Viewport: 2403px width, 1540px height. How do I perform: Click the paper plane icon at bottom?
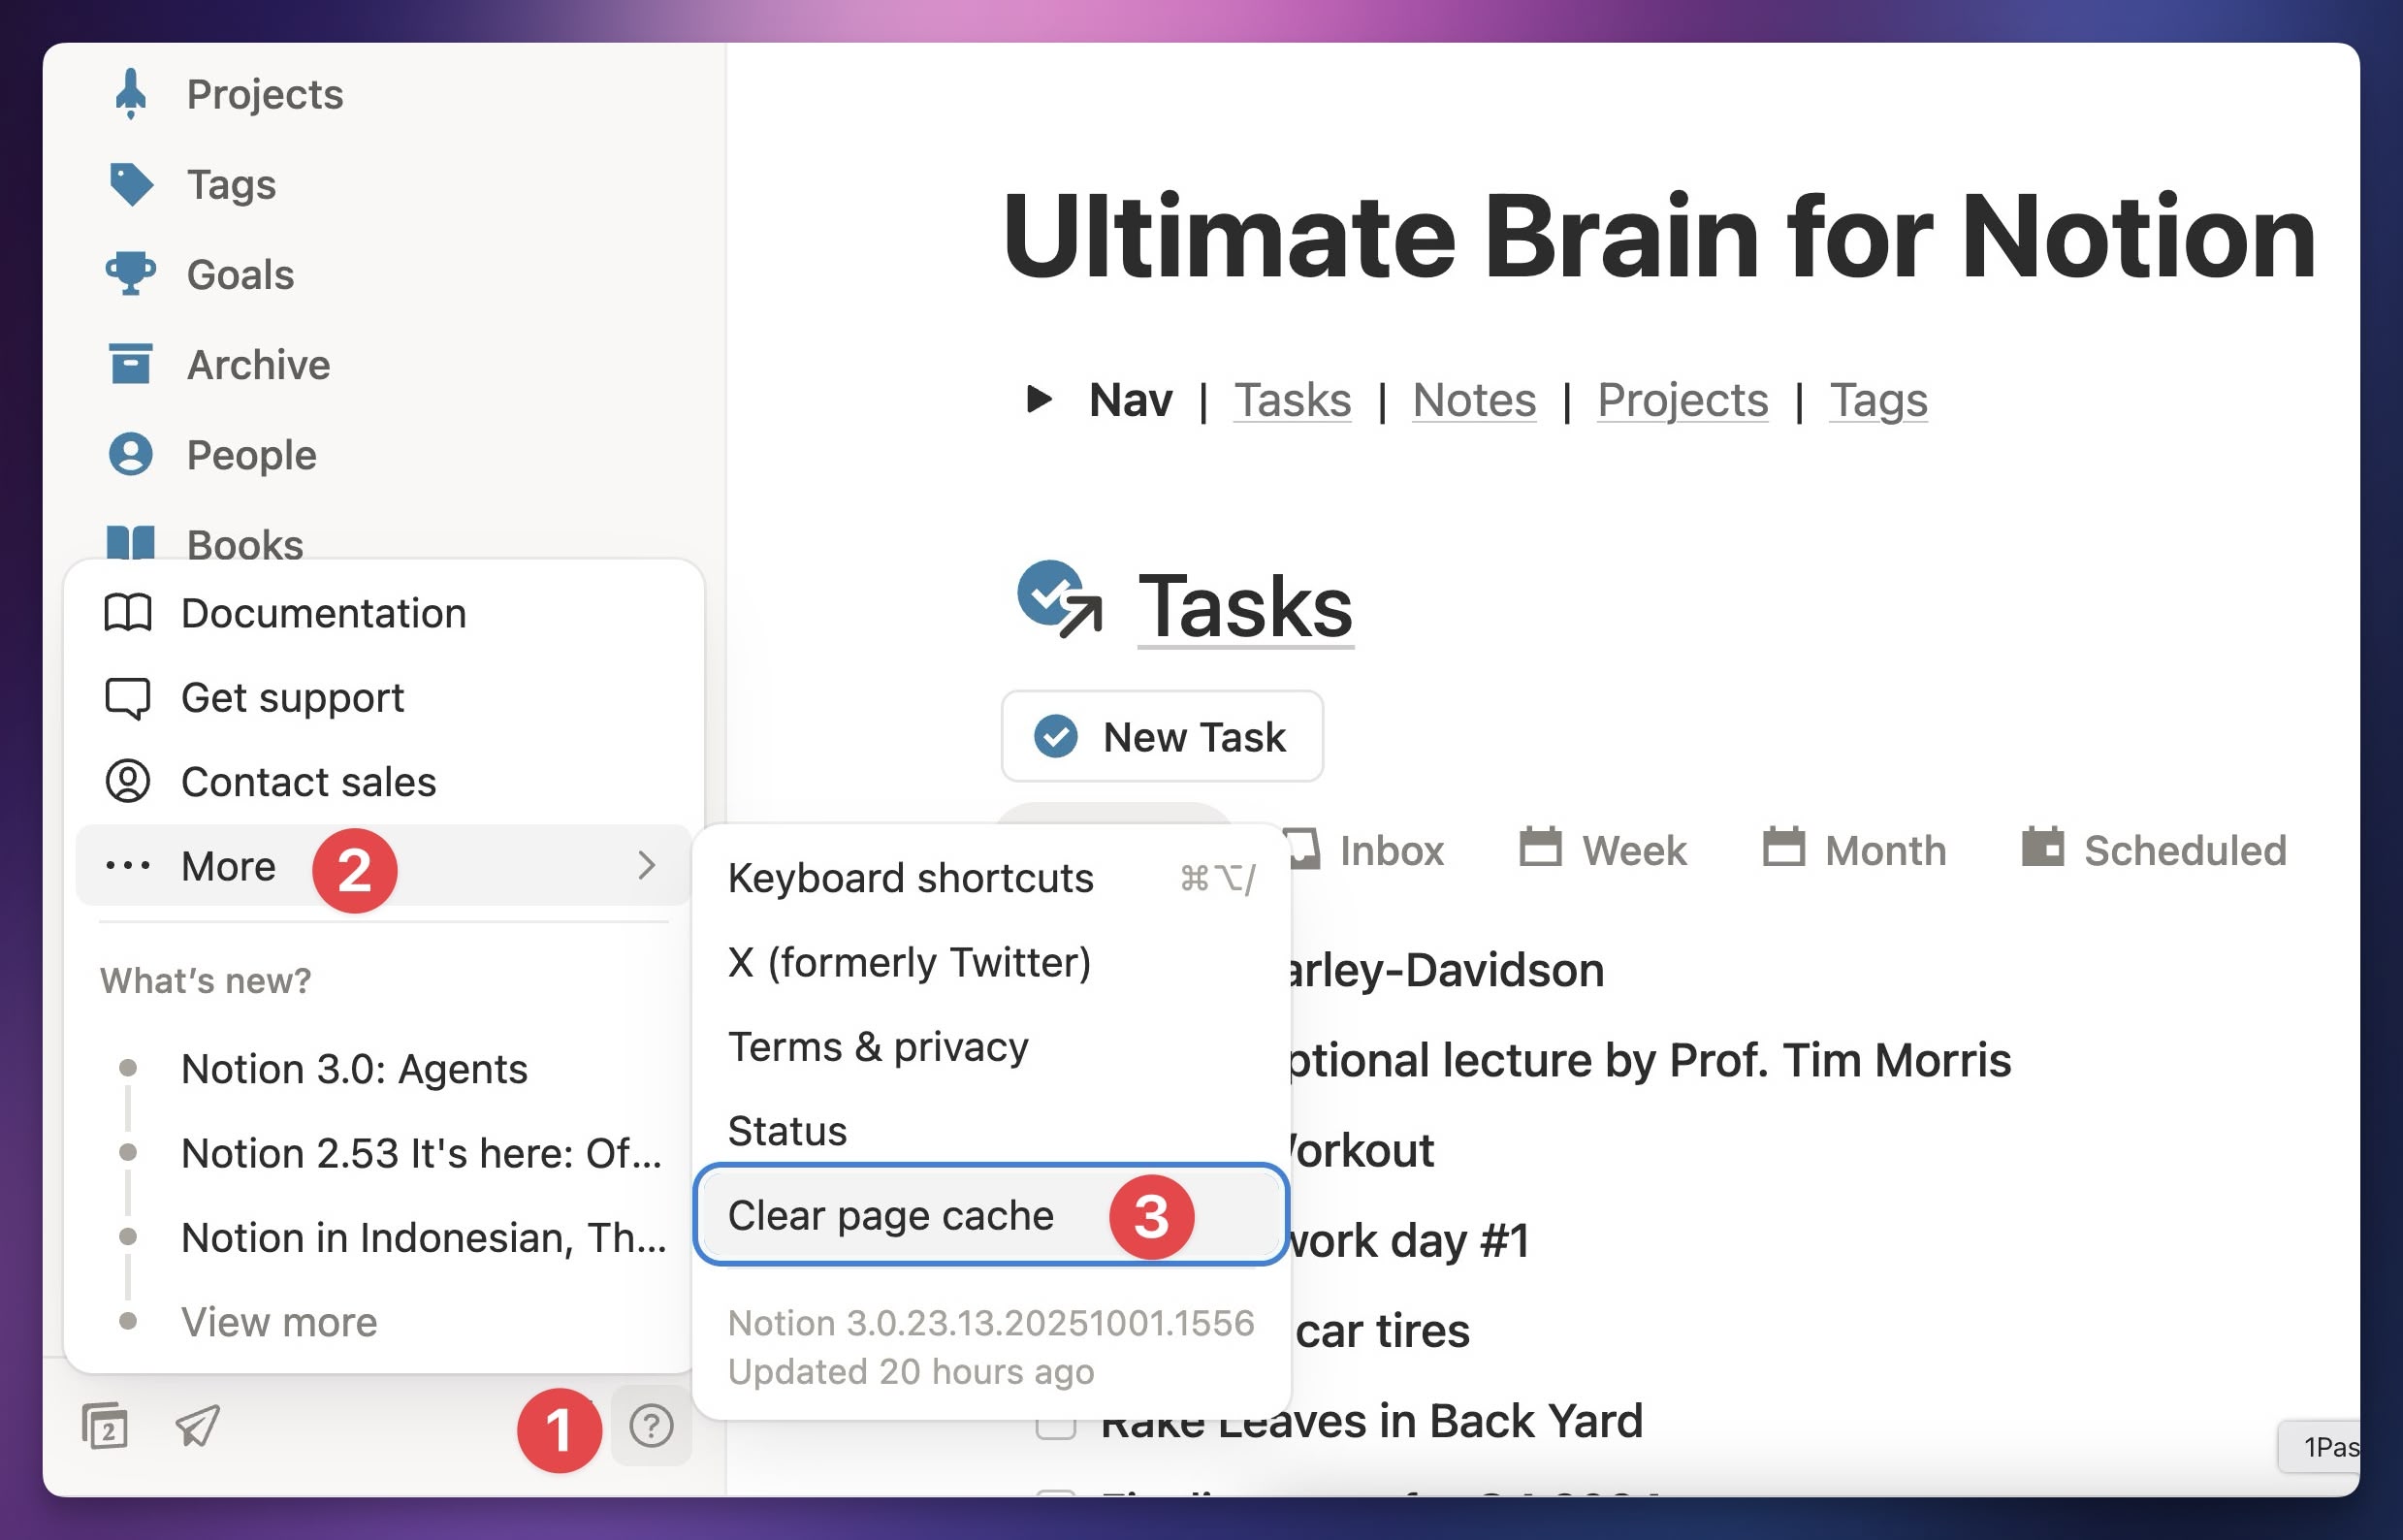[x=197, y=1425]
